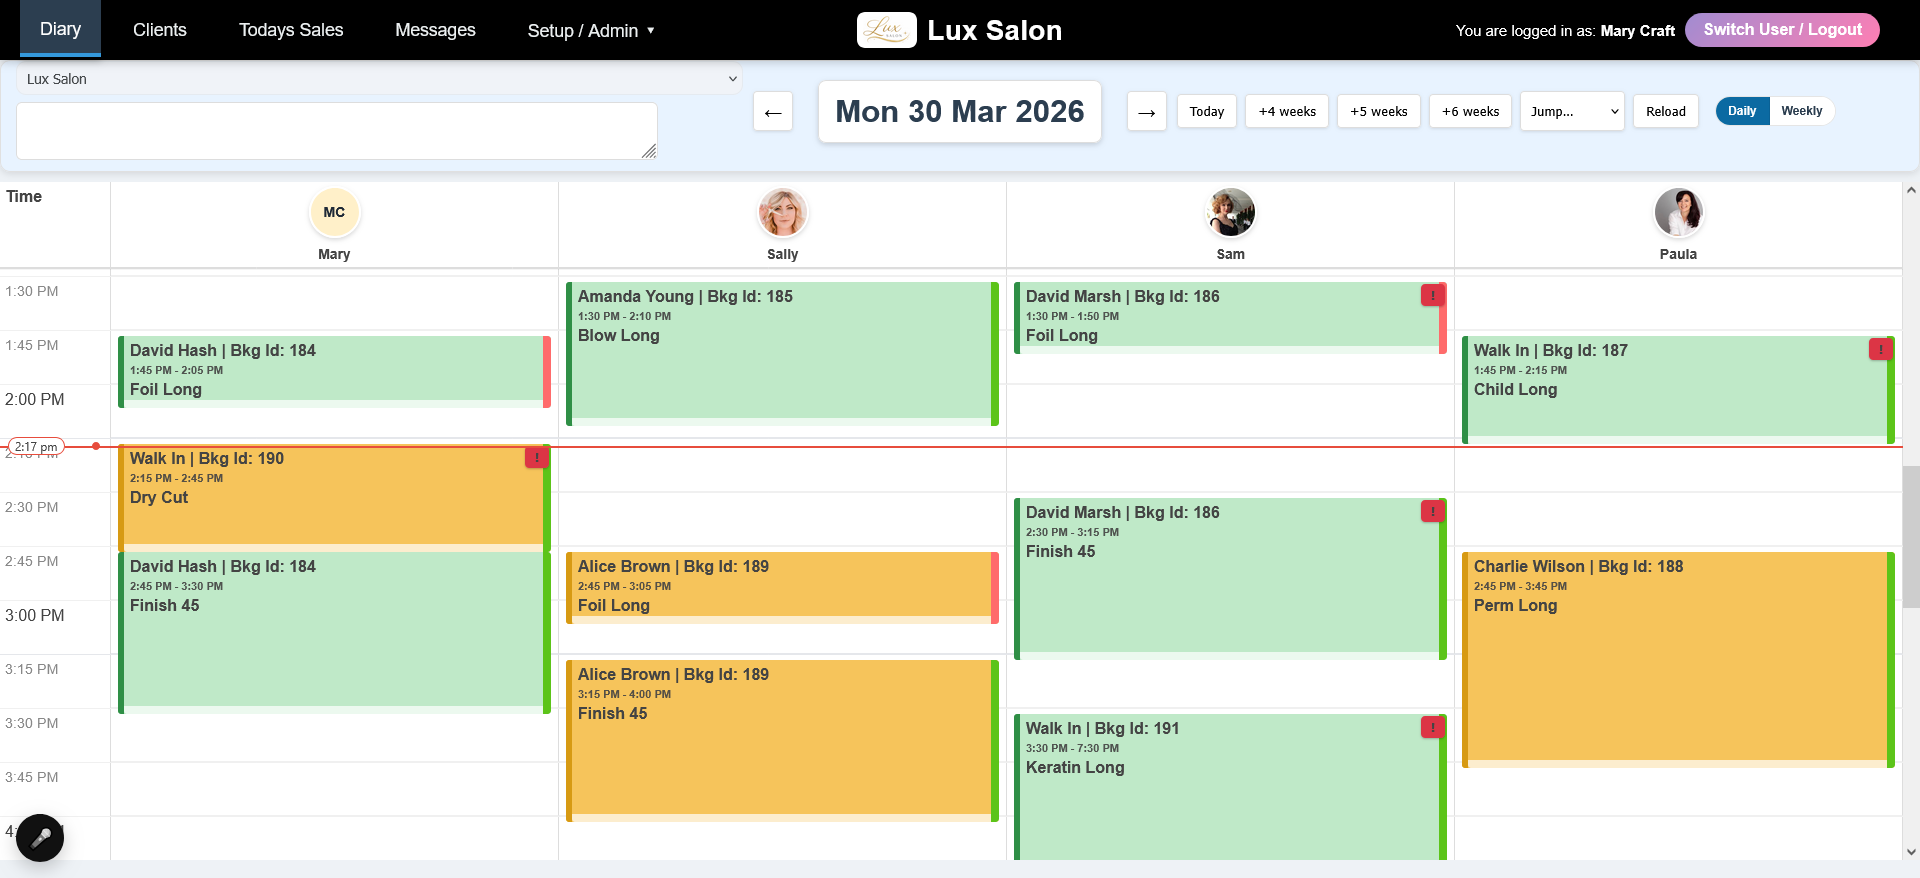Open David Marsh Foil Long booking

[1230, 318]
